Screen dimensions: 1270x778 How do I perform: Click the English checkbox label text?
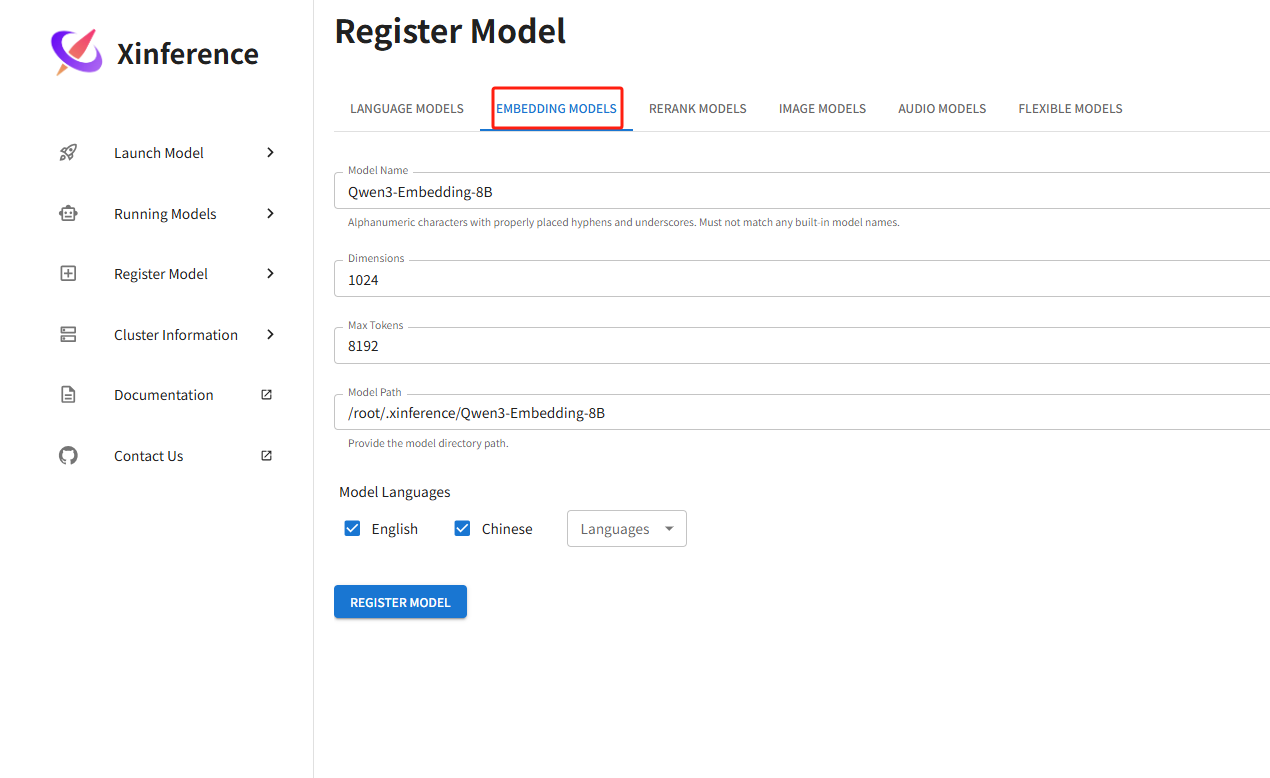pos(395,529)
